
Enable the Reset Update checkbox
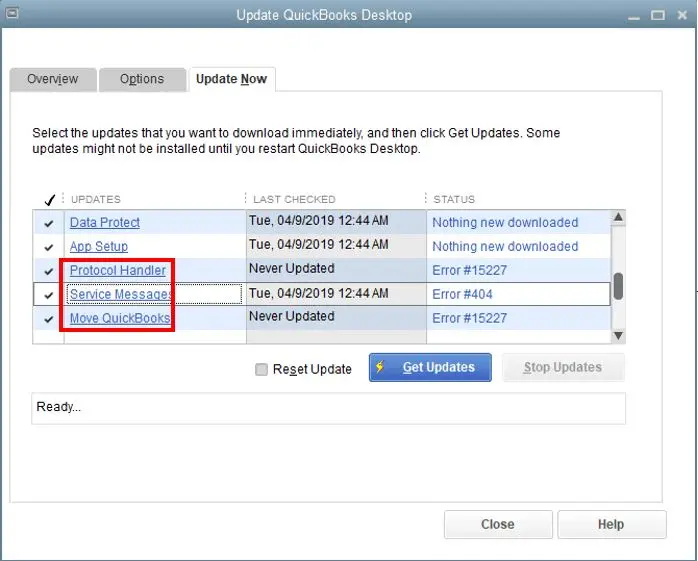coord(261,369)
